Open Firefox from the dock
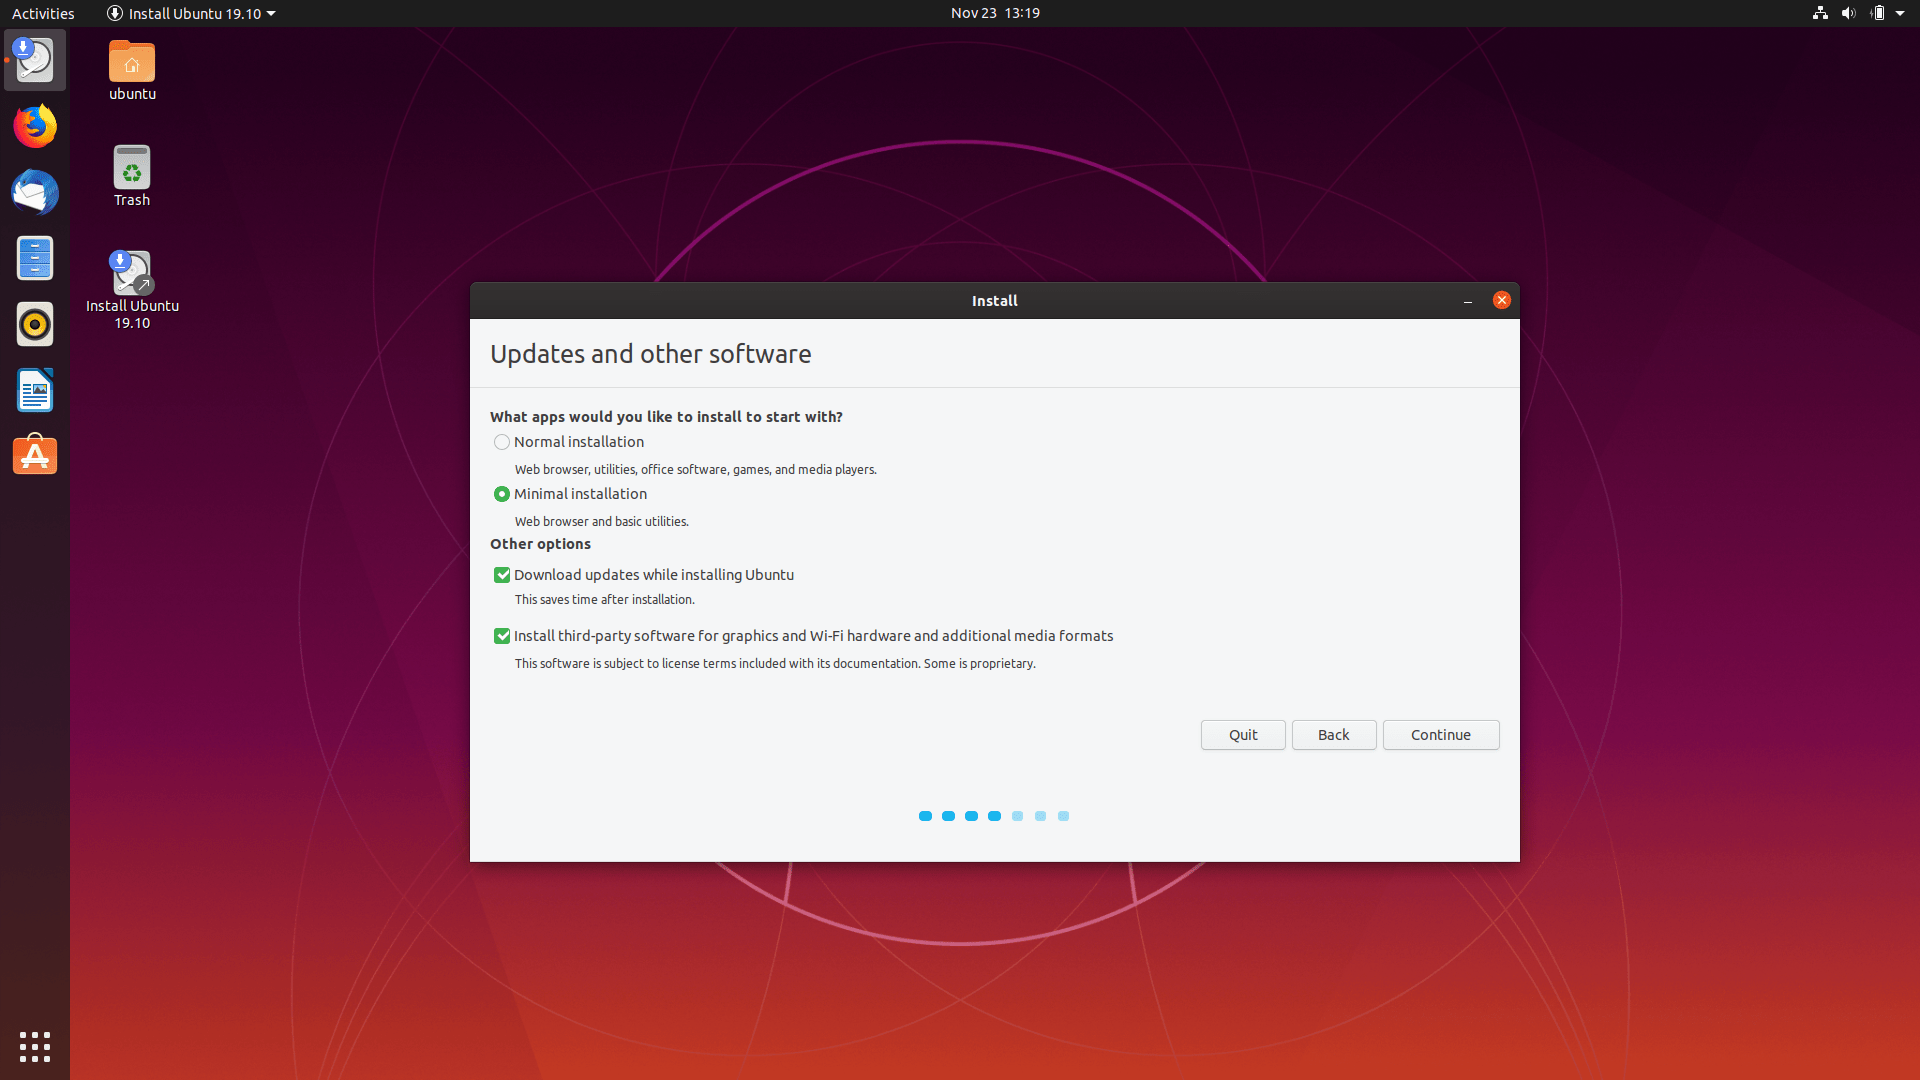Image resolution: width=1920 pixels, height=1080 pixels. (x=35, y=127)
